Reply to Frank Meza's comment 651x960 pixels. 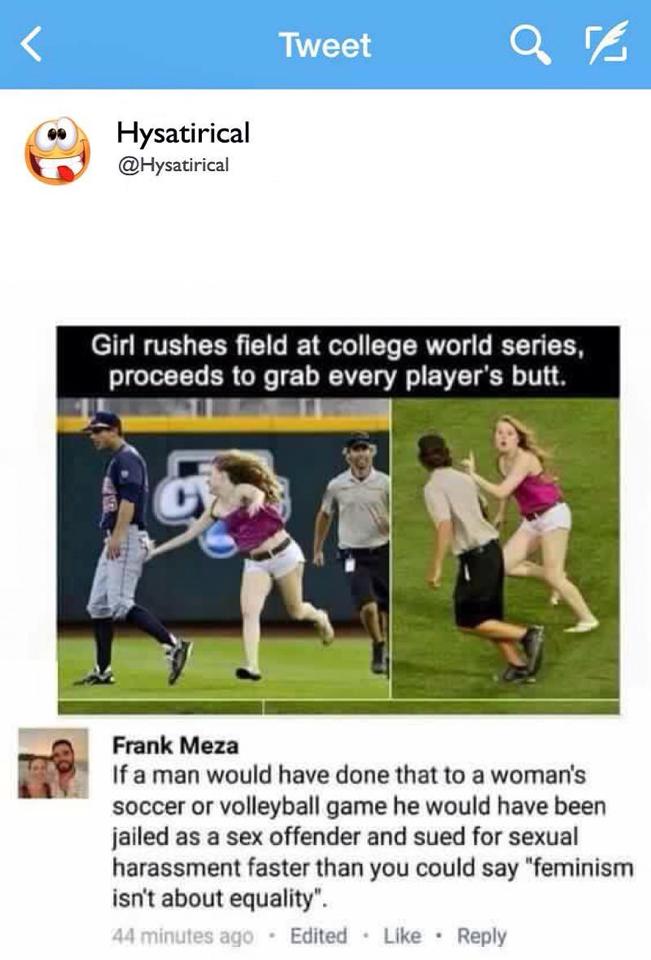point(482,936)
